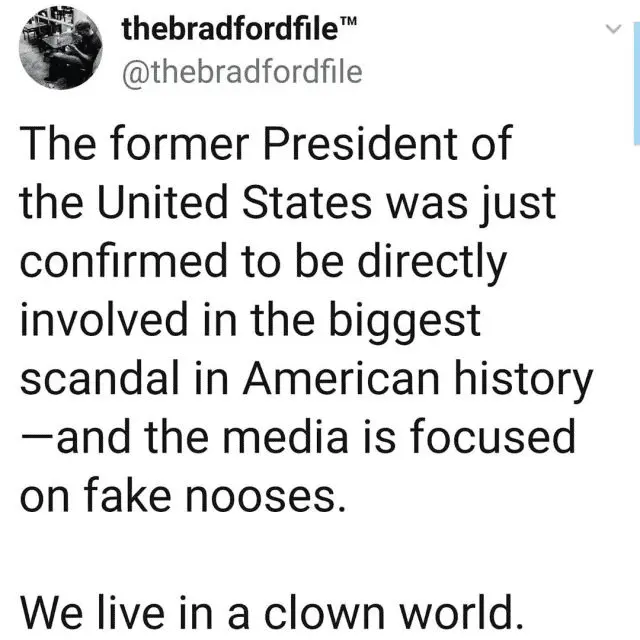640x640 pixels.
Task: Click the word "media" in the tweet
Action: (333, 437)
